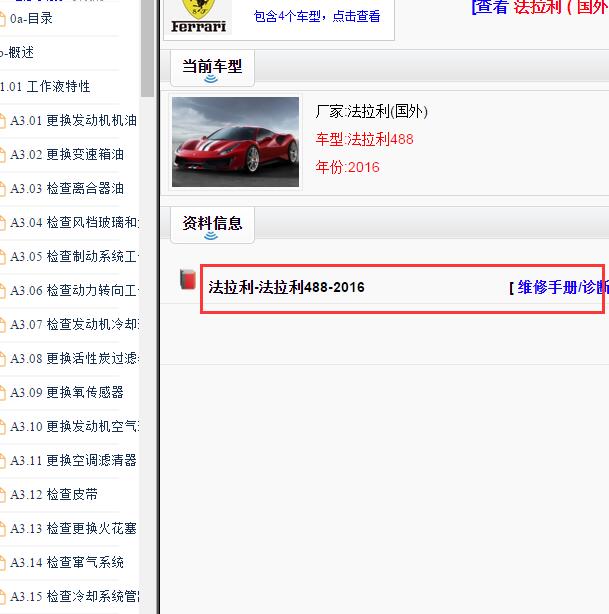The image size is (609, 614).
Task: Select 1.01 工作液特性 item
Action: [45, 86]
